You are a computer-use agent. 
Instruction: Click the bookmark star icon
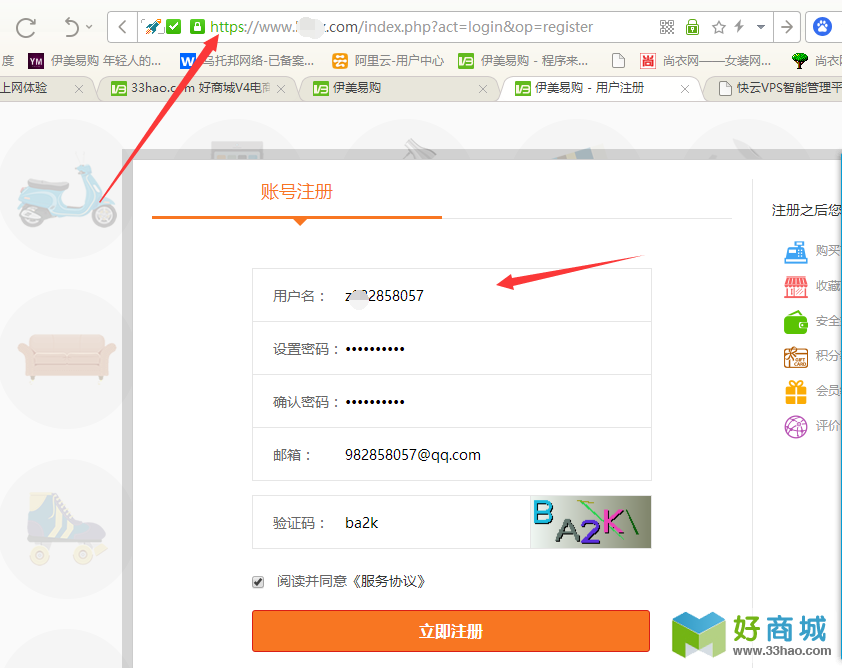coord(718,27)
